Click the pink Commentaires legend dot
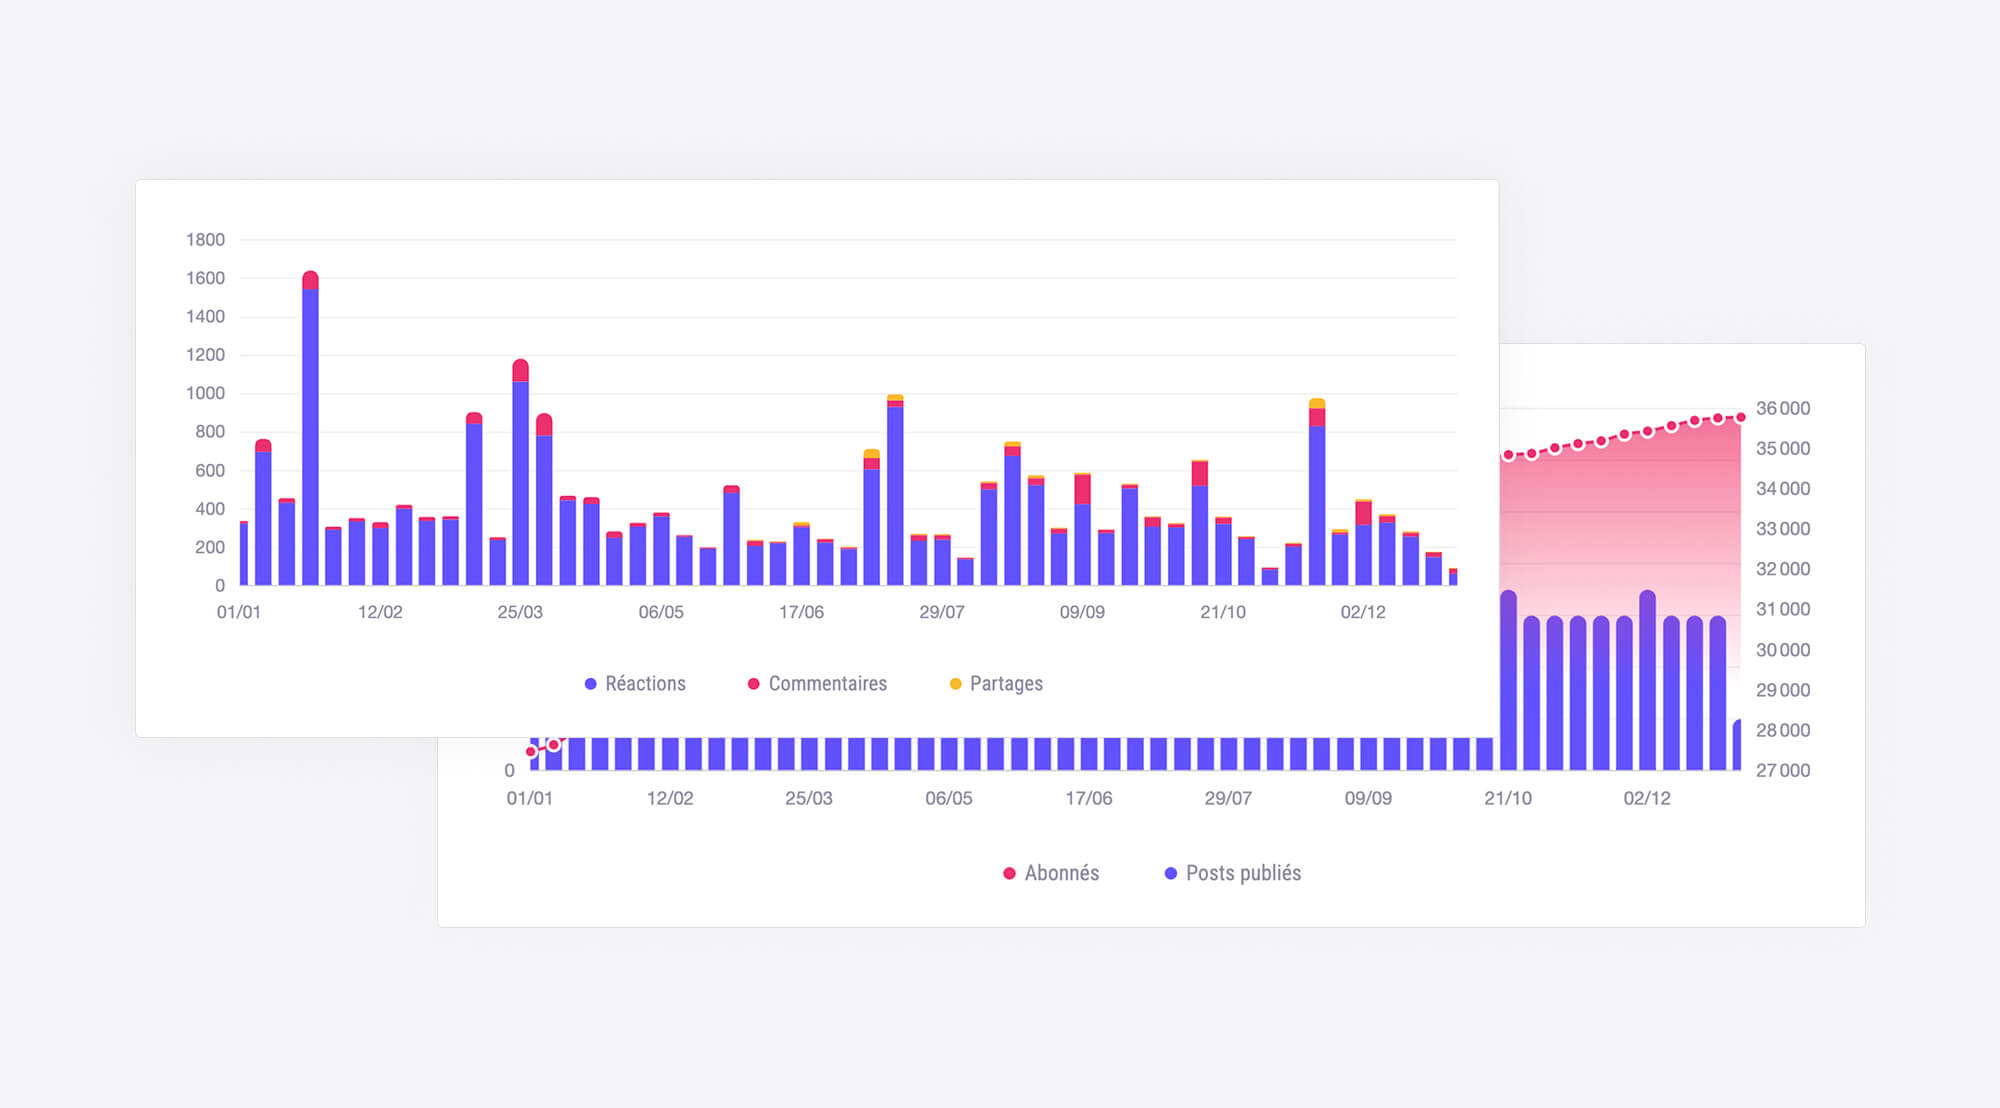The image size is (2000, 1108). tap(752, 683)
